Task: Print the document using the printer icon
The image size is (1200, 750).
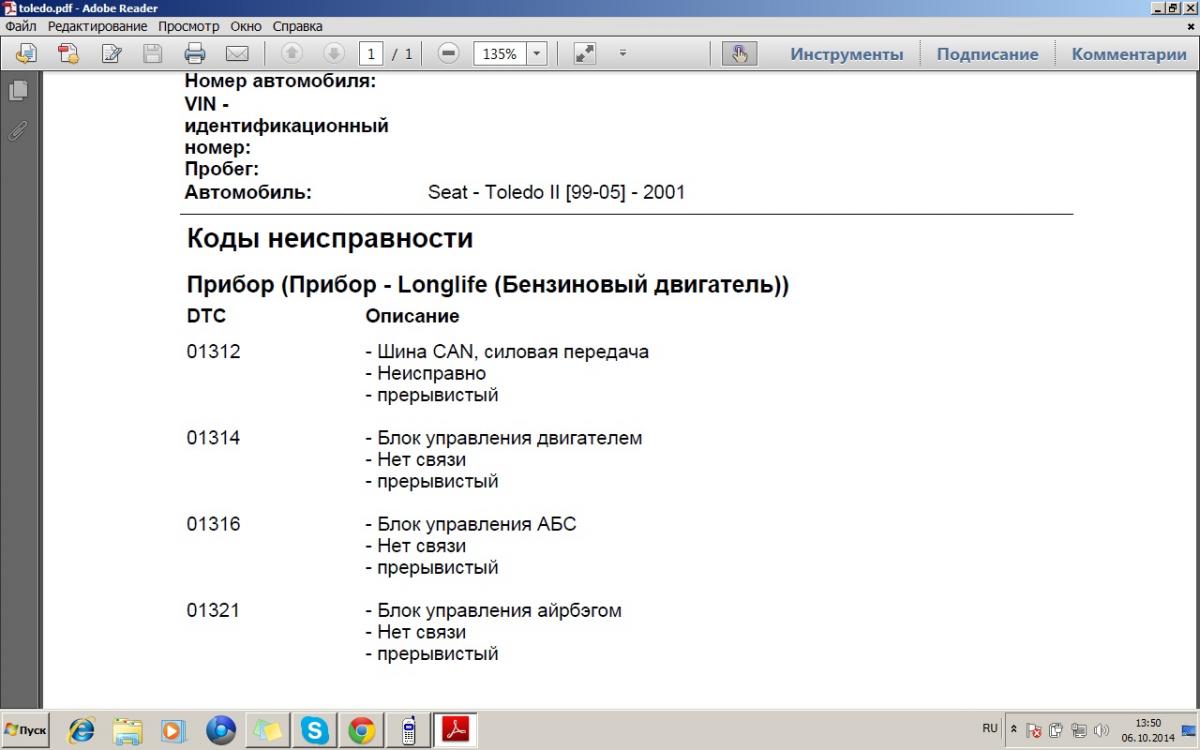Action: (x=194, y=54)
